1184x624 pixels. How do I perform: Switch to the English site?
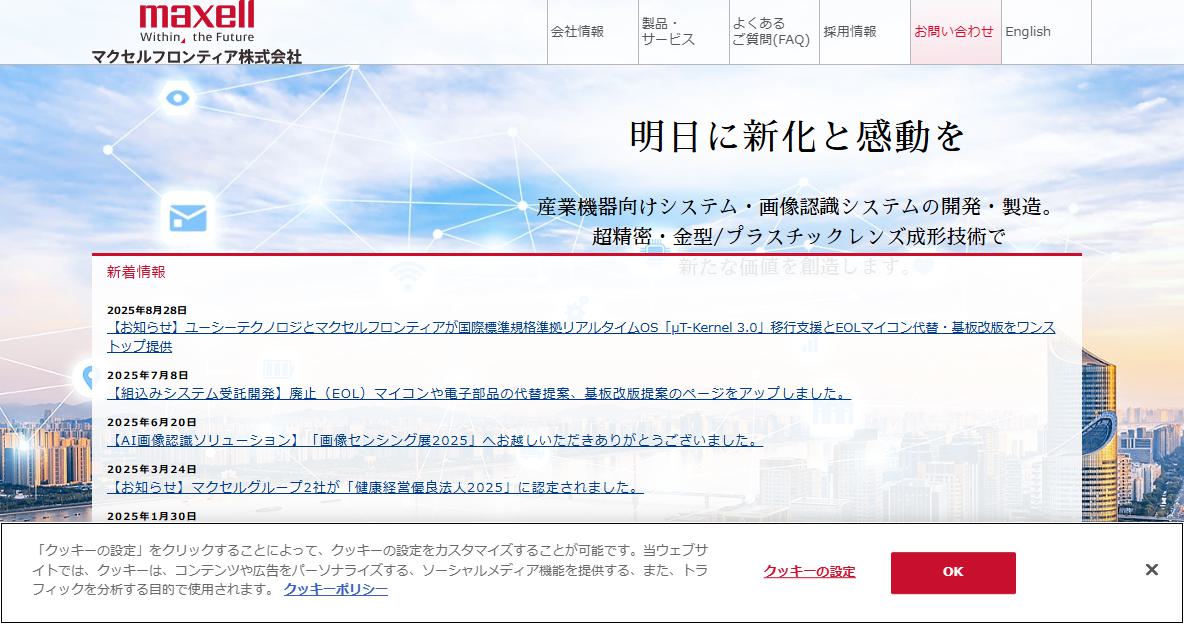(x=1046, y=32)
